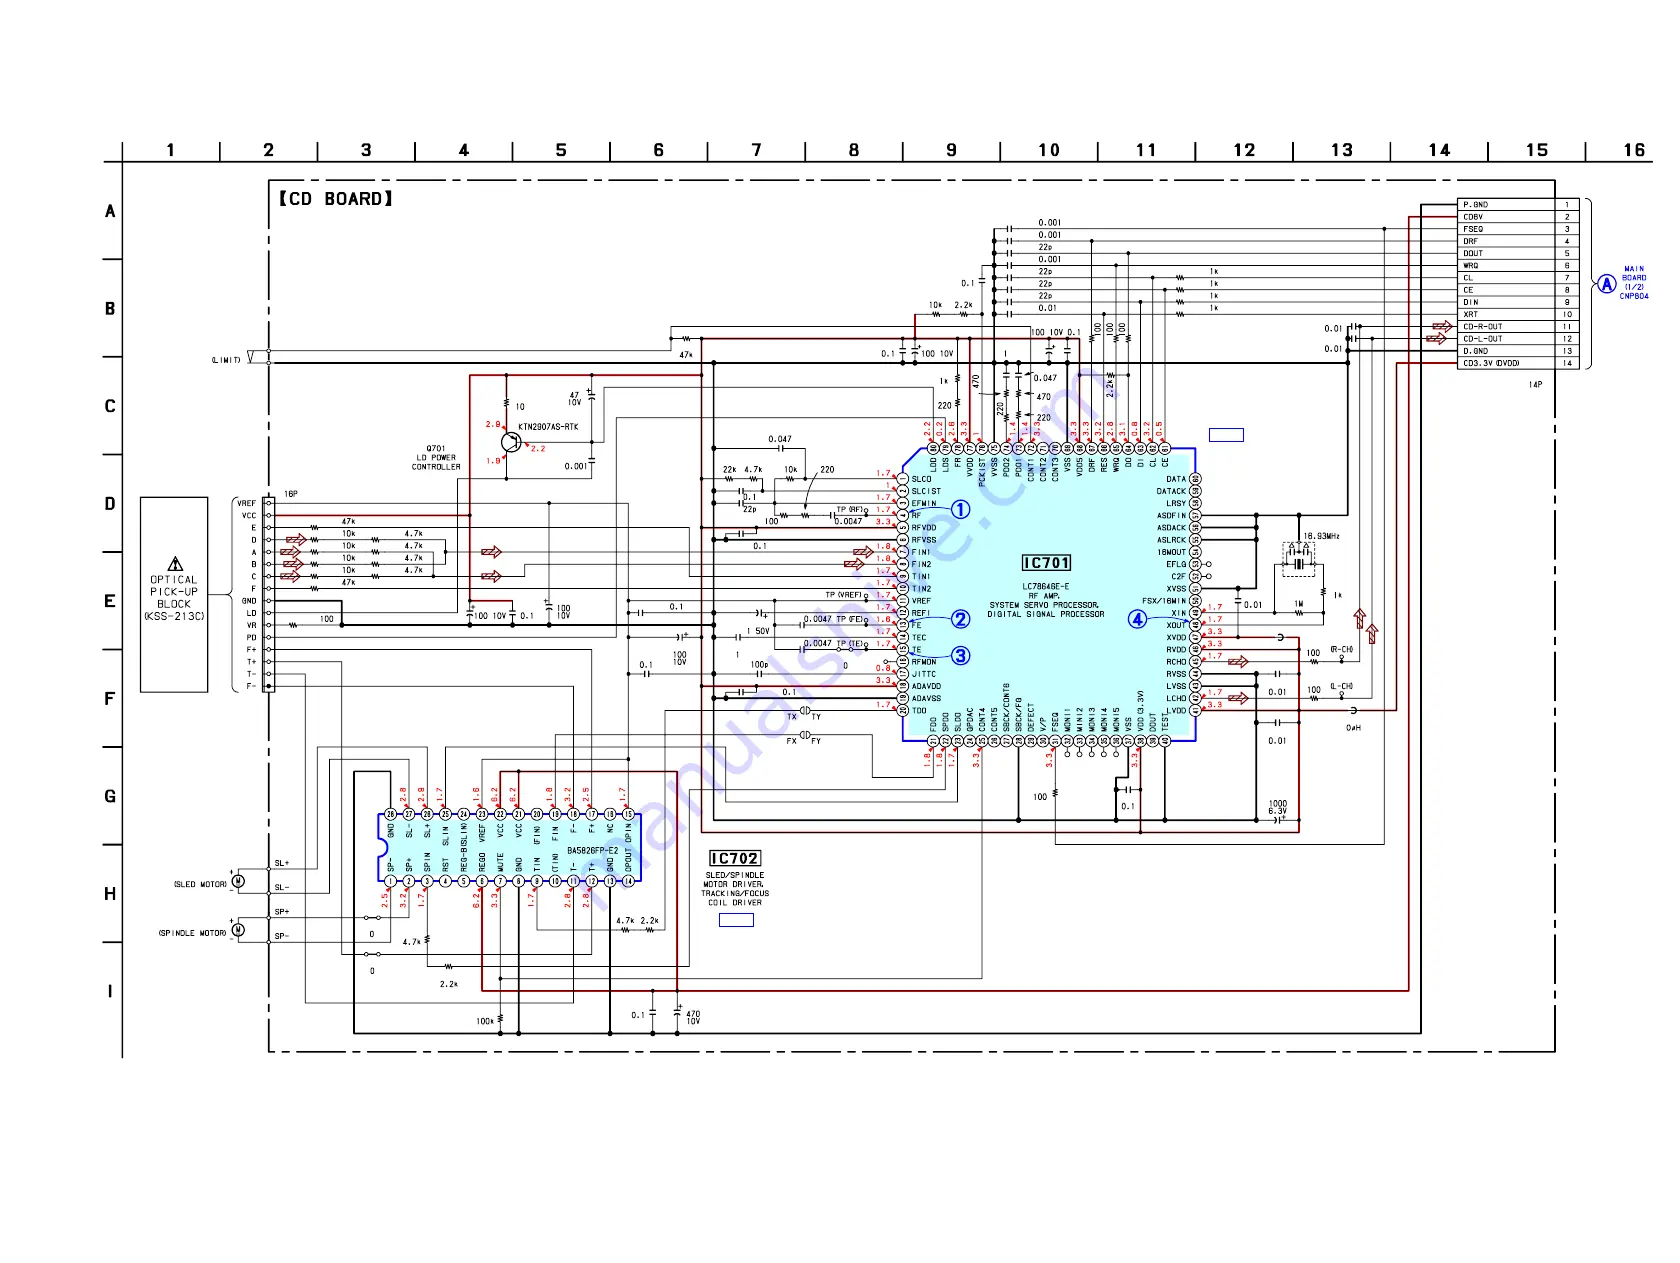Click the spindle motor M symbol
The height and width of the screenshot is (1263, 1680).
pyautogui.click(x=238, y=930)
